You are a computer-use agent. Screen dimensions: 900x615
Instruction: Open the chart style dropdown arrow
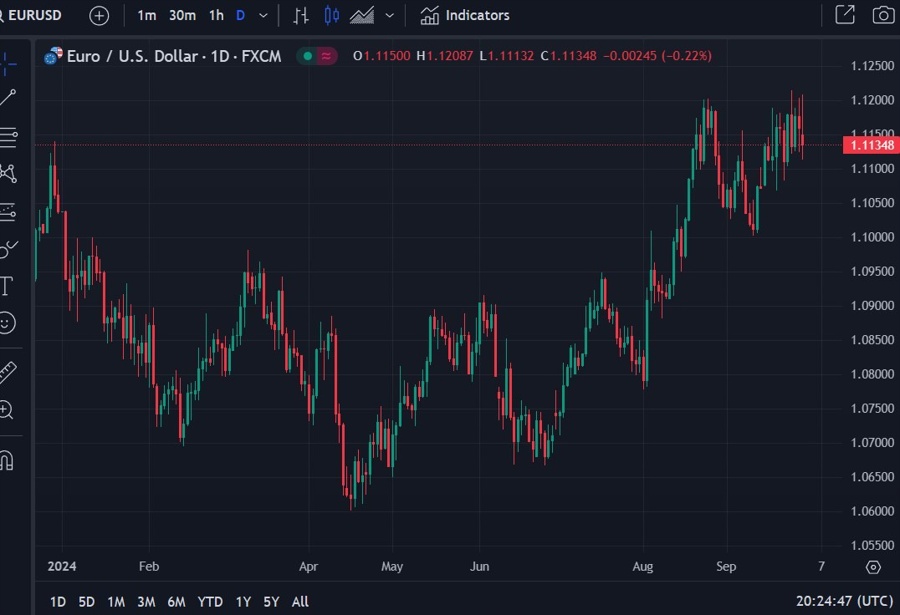(389, 15)
